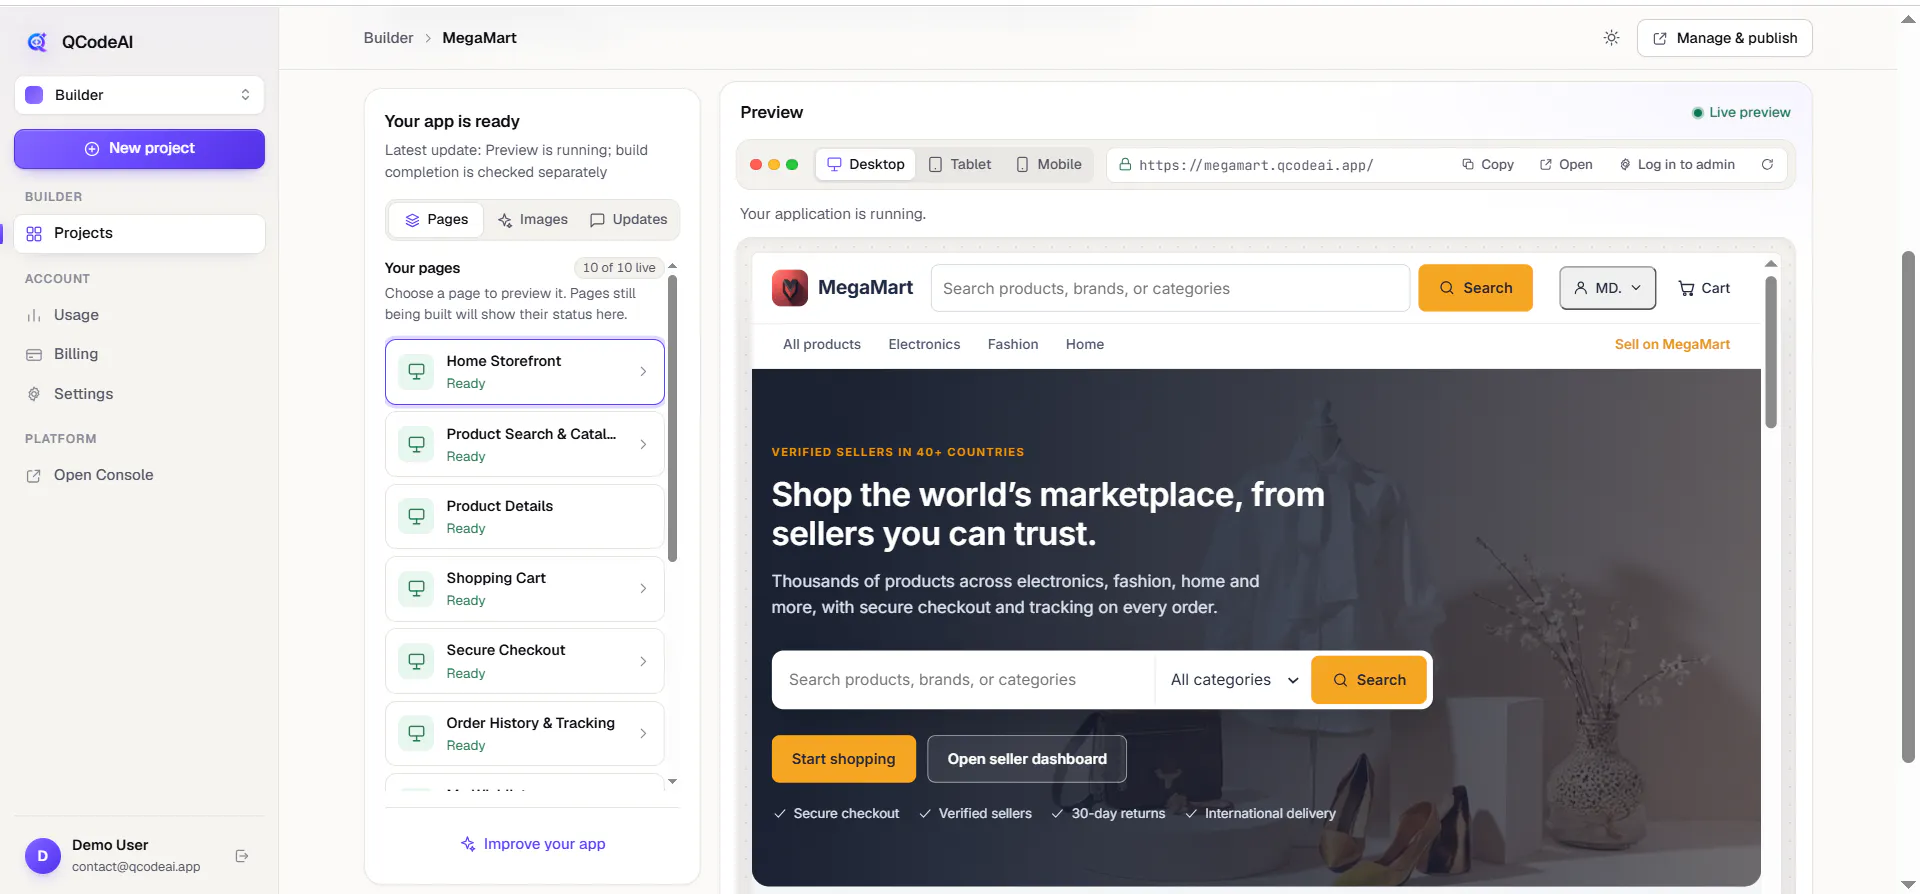This screenshot has width=1920, height=894.
Task: Click the QCodeAI logo icon
Action: 37,41
